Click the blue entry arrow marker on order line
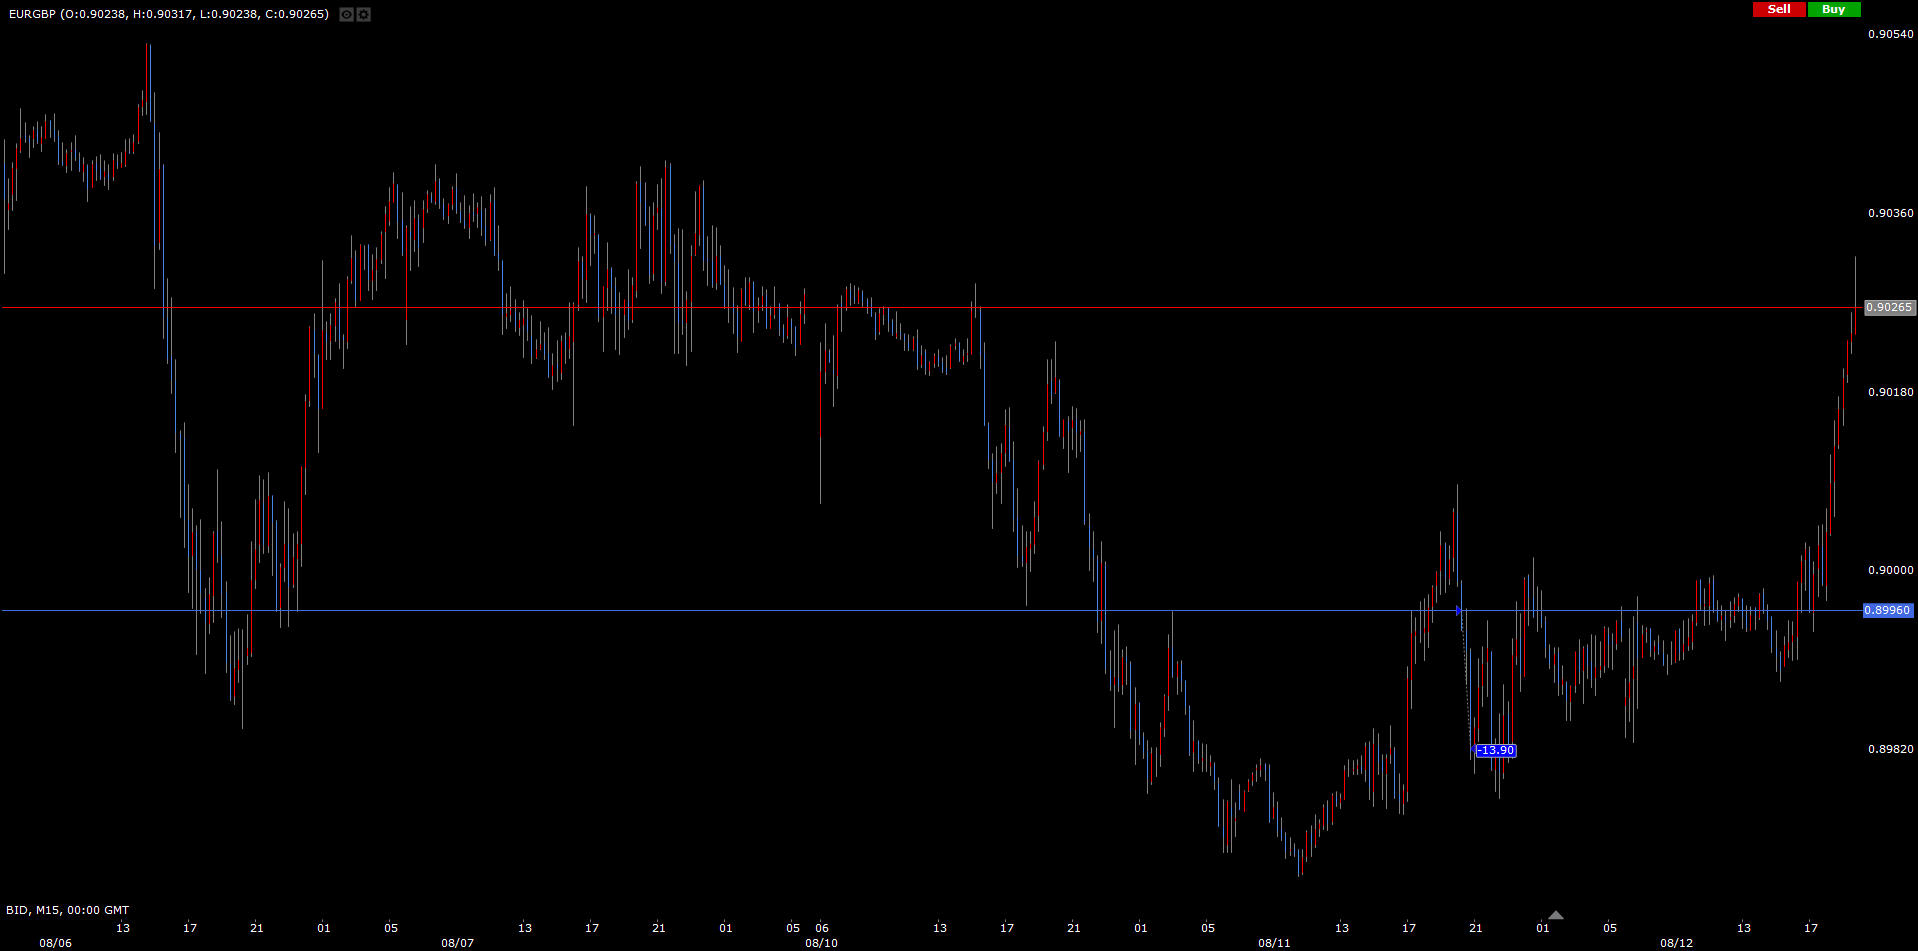This screenshot has width=1918, height=951. (x=1459, y=610)
